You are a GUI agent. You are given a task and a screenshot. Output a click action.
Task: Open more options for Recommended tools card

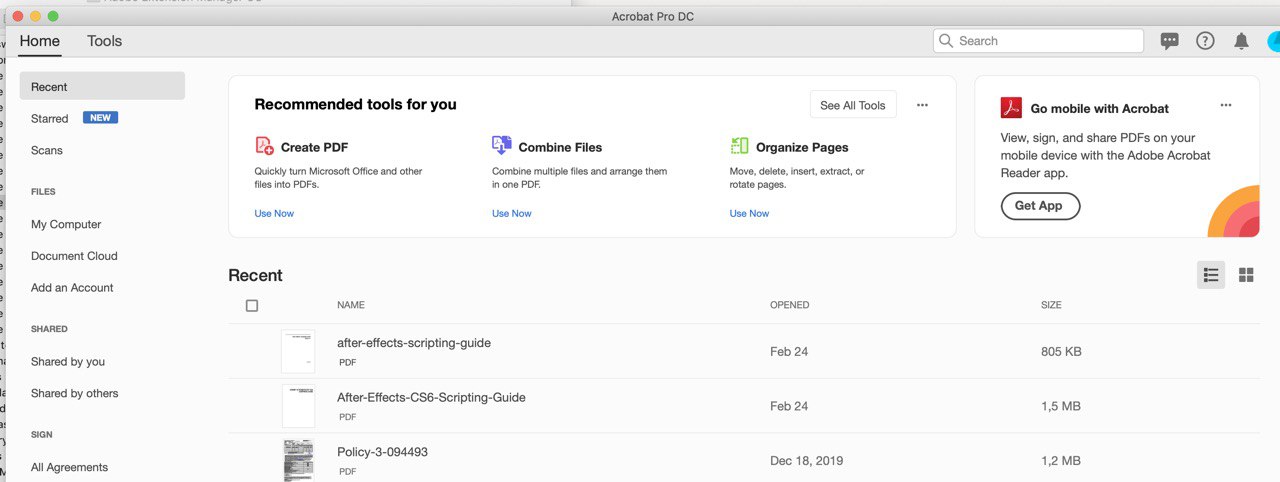tap(922, 105)
